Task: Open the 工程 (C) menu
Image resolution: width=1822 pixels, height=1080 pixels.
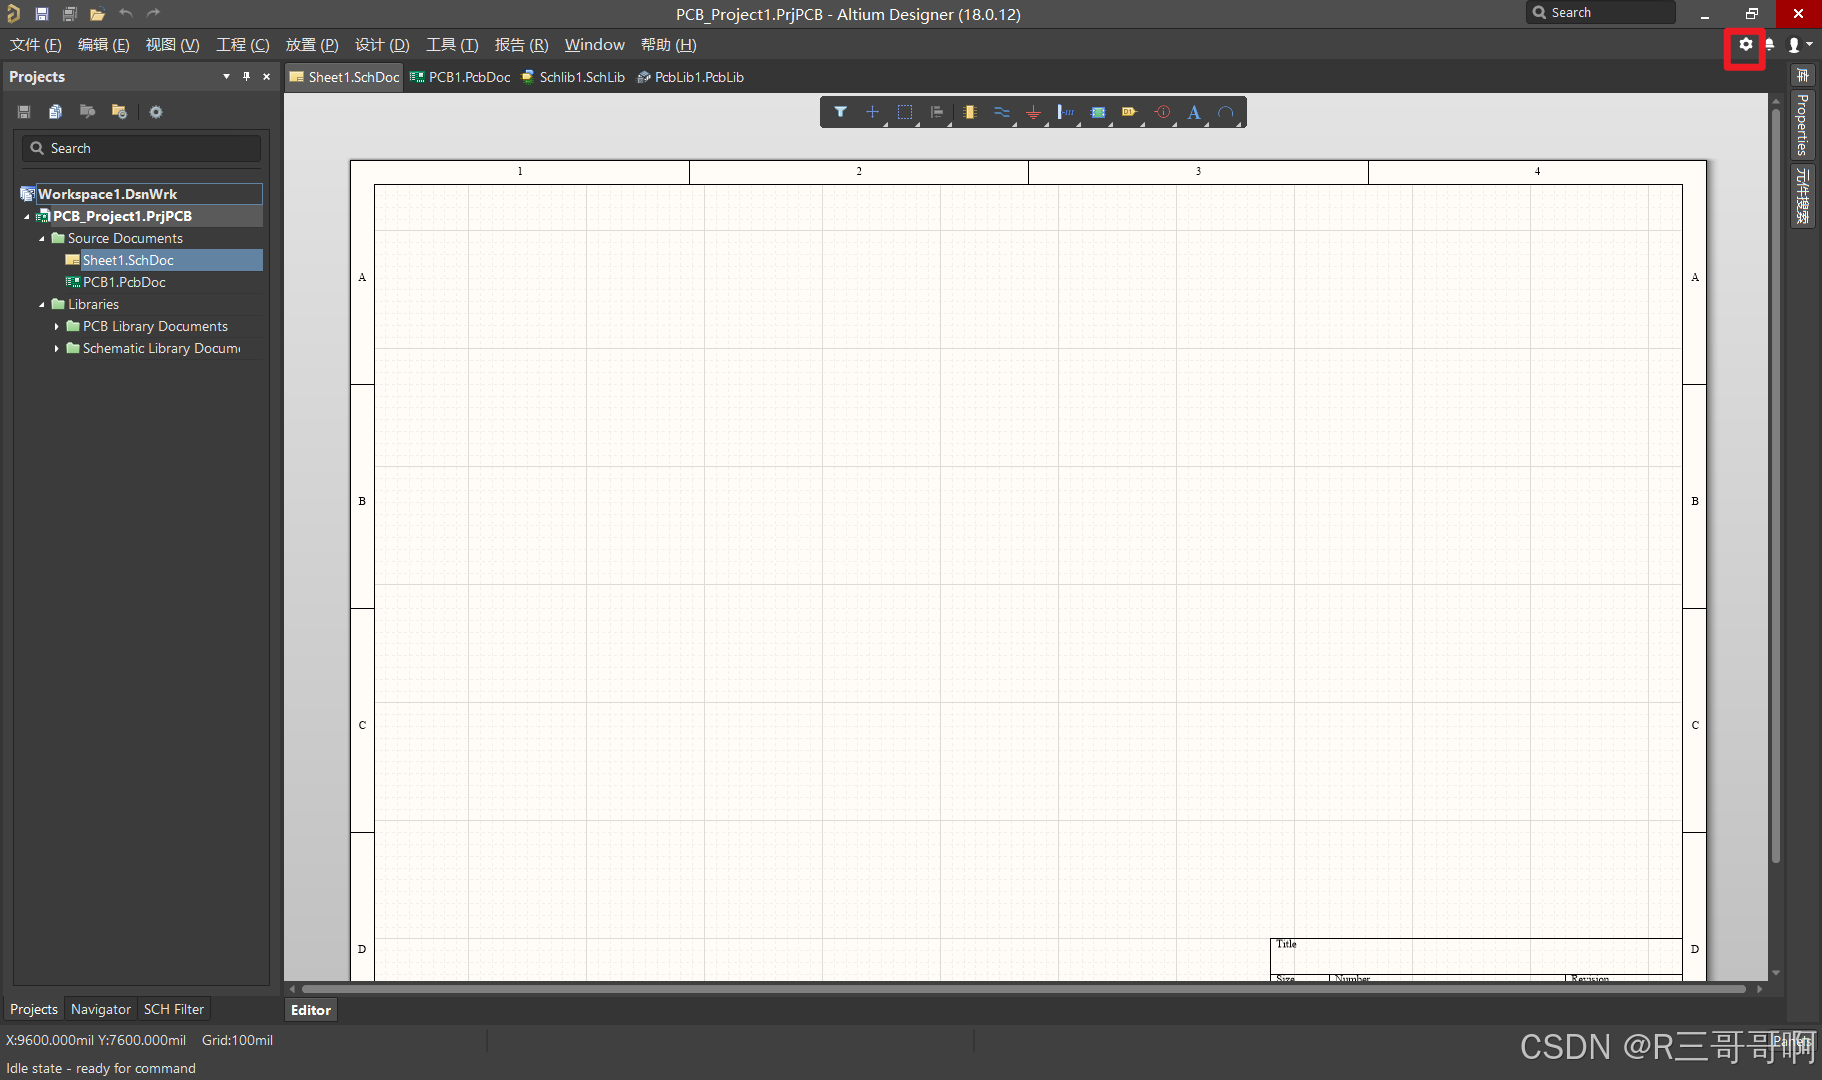Action: (x=243, y=45)
